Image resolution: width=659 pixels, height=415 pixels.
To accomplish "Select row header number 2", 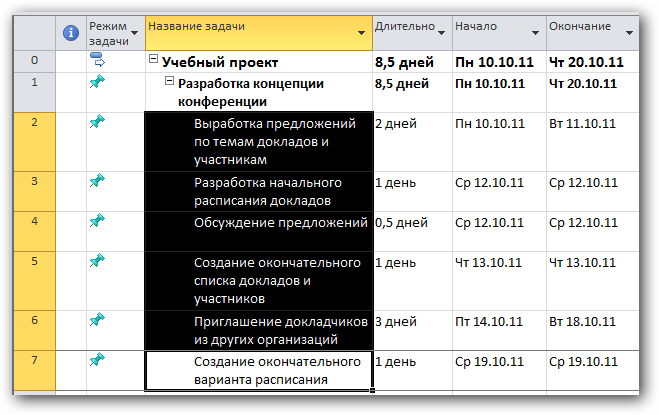I will point(34,142).
